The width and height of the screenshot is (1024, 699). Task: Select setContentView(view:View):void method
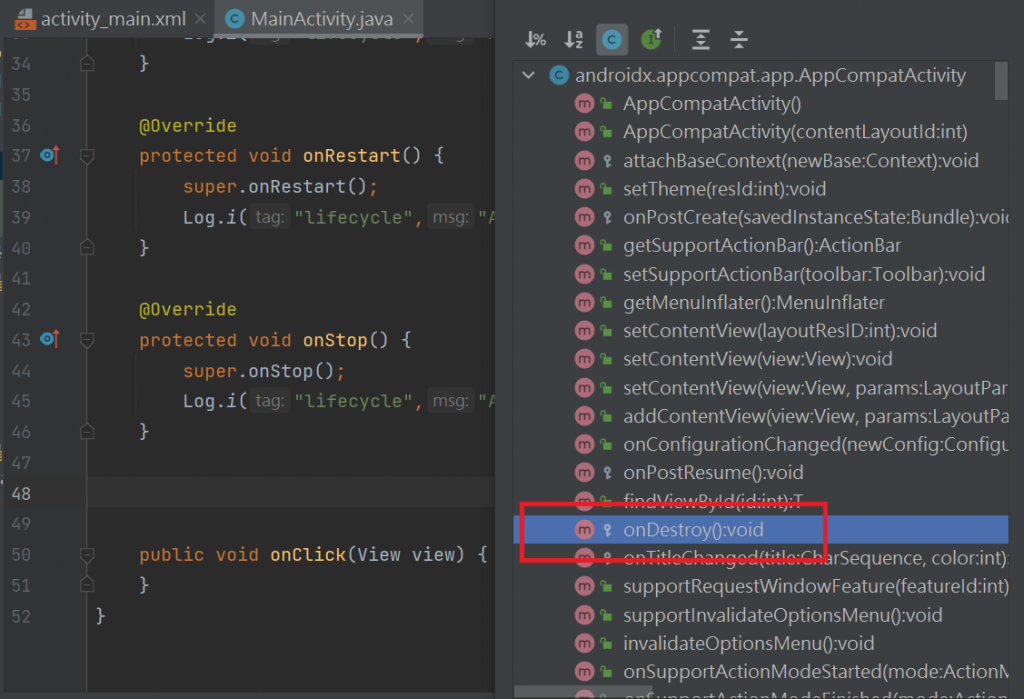click(758, 359)
